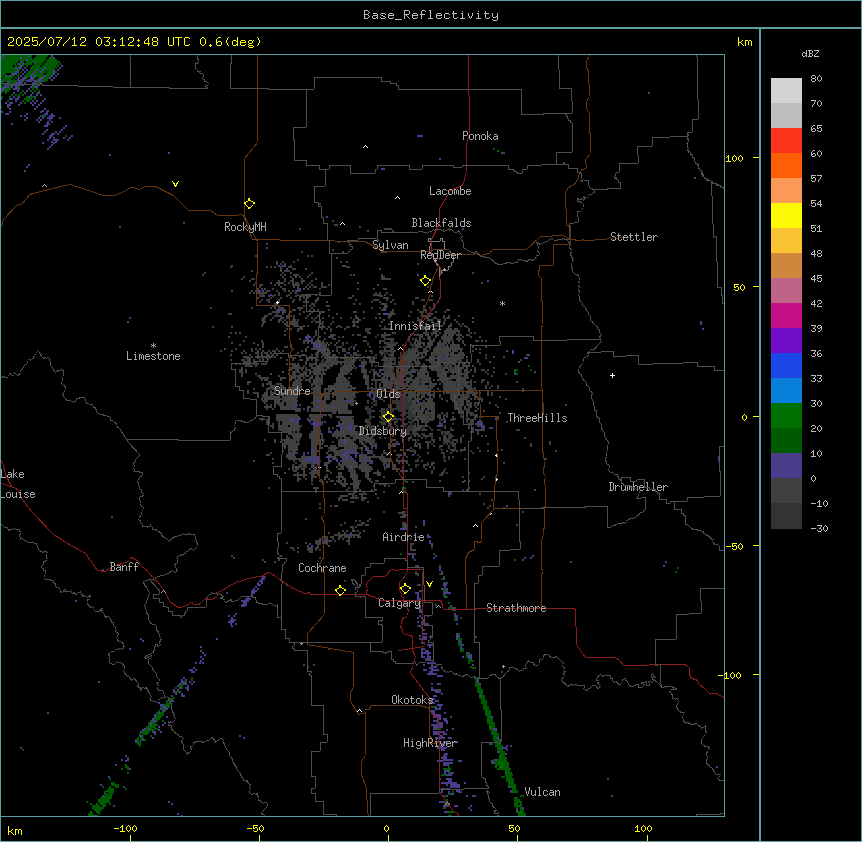The height and width of the screenshot is (842, 862).
Task: Select the yellow 51-54 dBZ legend swatch
Action: point(786,215)
